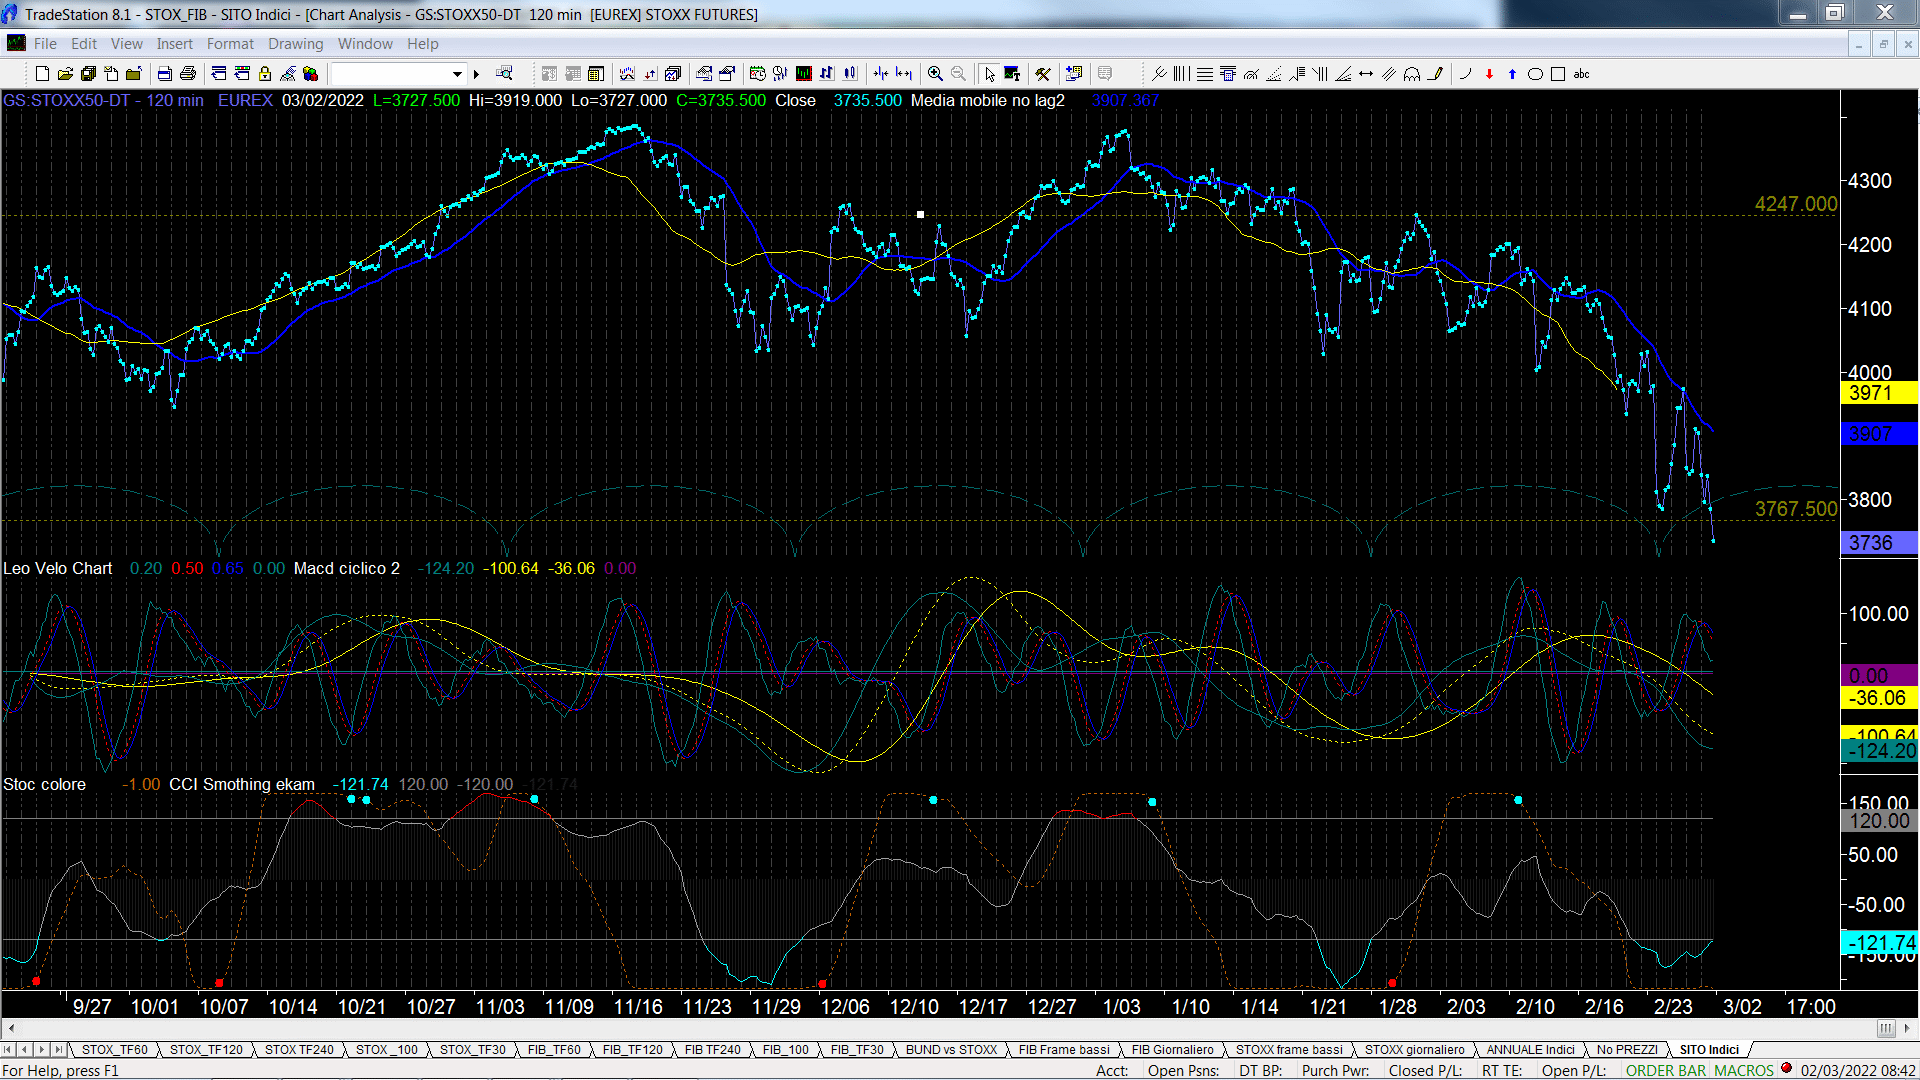Switch to the BUND vs STOXX tab
Image resolution: width=1920 pixels, height=1080 pixels.
[951, 1050]
